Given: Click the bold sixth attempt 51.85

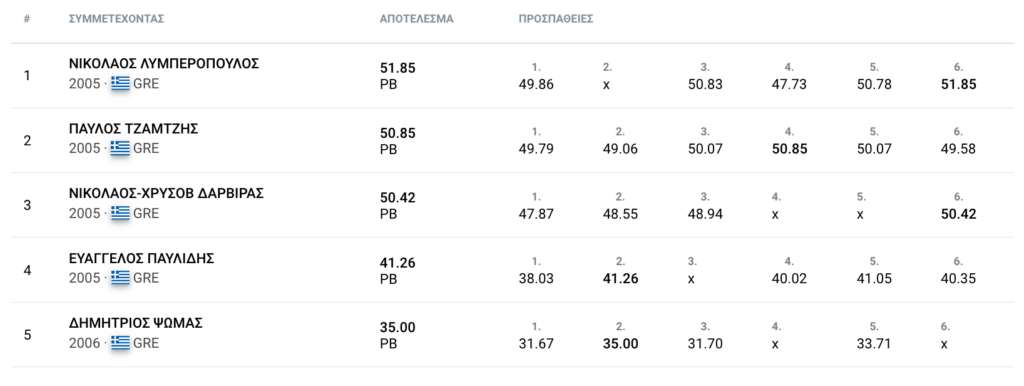Looking at the screenshot, I should coord(958,84).
